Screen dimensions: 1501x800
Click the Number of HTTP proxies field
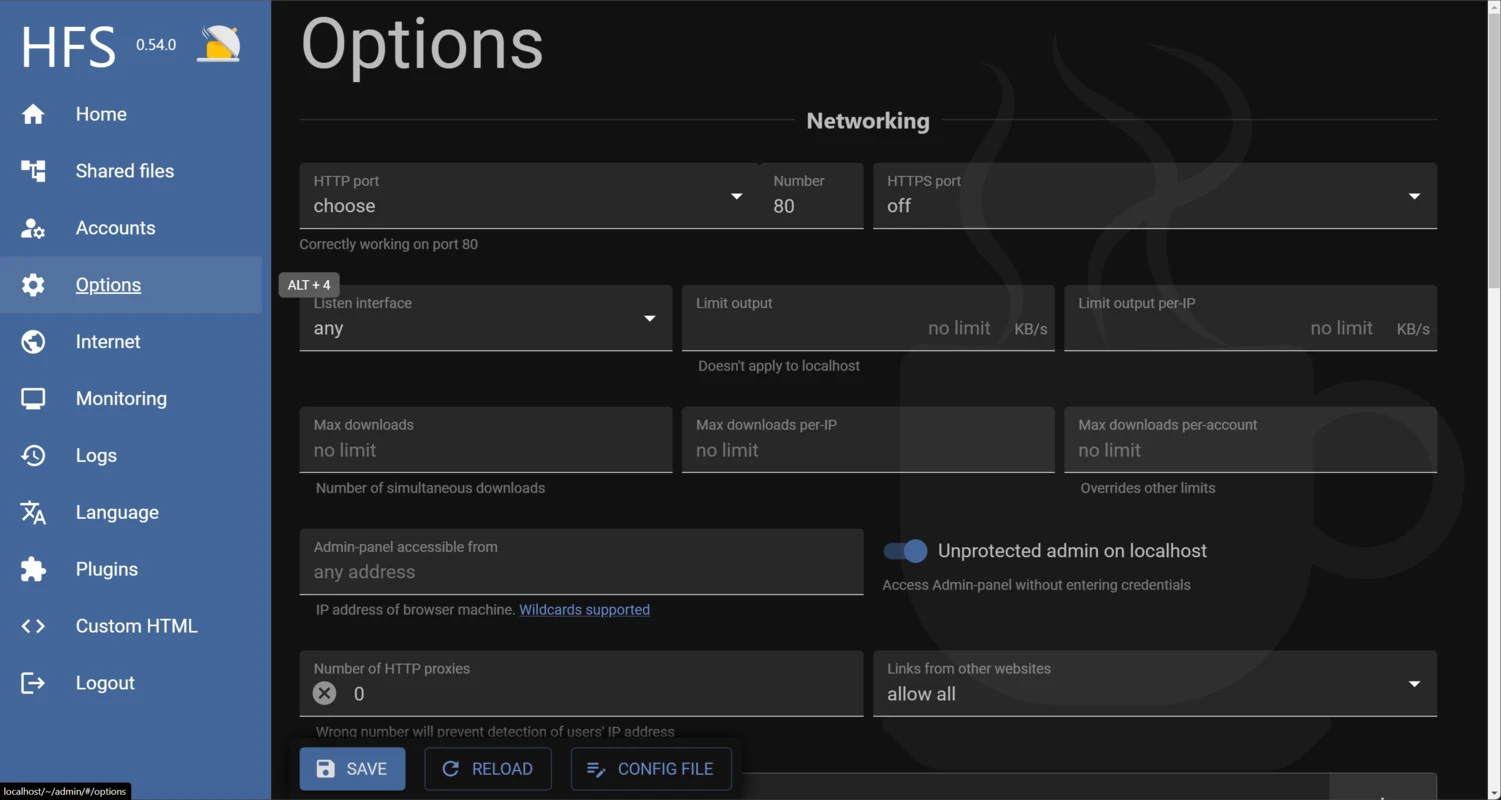tap(581, 684)
